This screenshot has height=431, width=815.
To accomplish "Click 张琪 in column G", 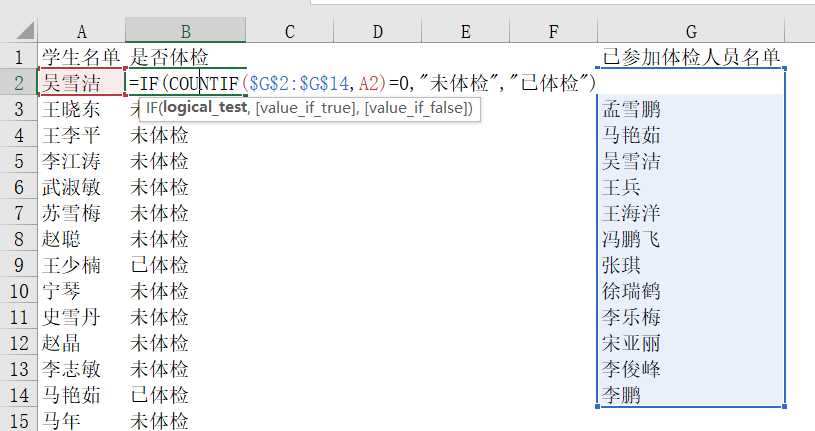I will [x=691, y=265].
